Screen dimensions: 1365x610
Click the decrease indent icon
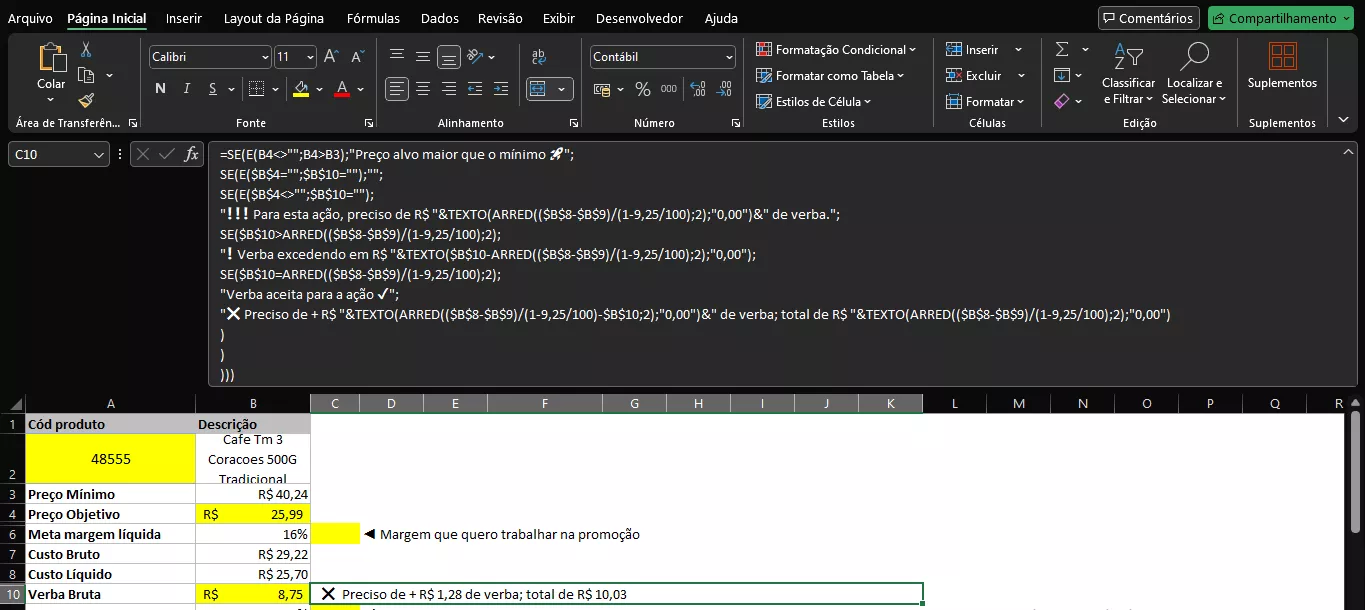click(475, 89)
